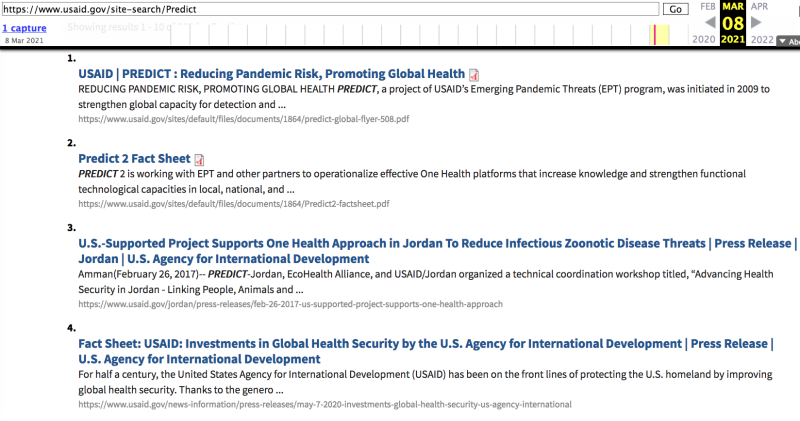Click PDF icon beside PREDICT Reducing Pandemic Risk
Viewport: 800px width, 421px height.
(474, 75)
